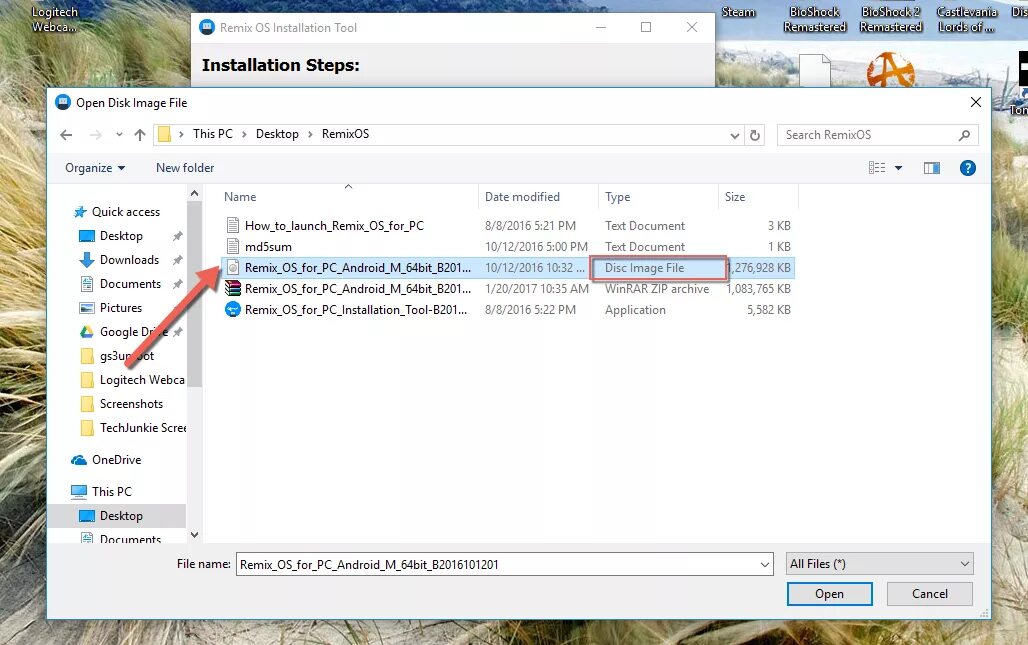The image size is (1028, 645).
Task: Refresh the RemixOS folder view
Action: [755, 135]
